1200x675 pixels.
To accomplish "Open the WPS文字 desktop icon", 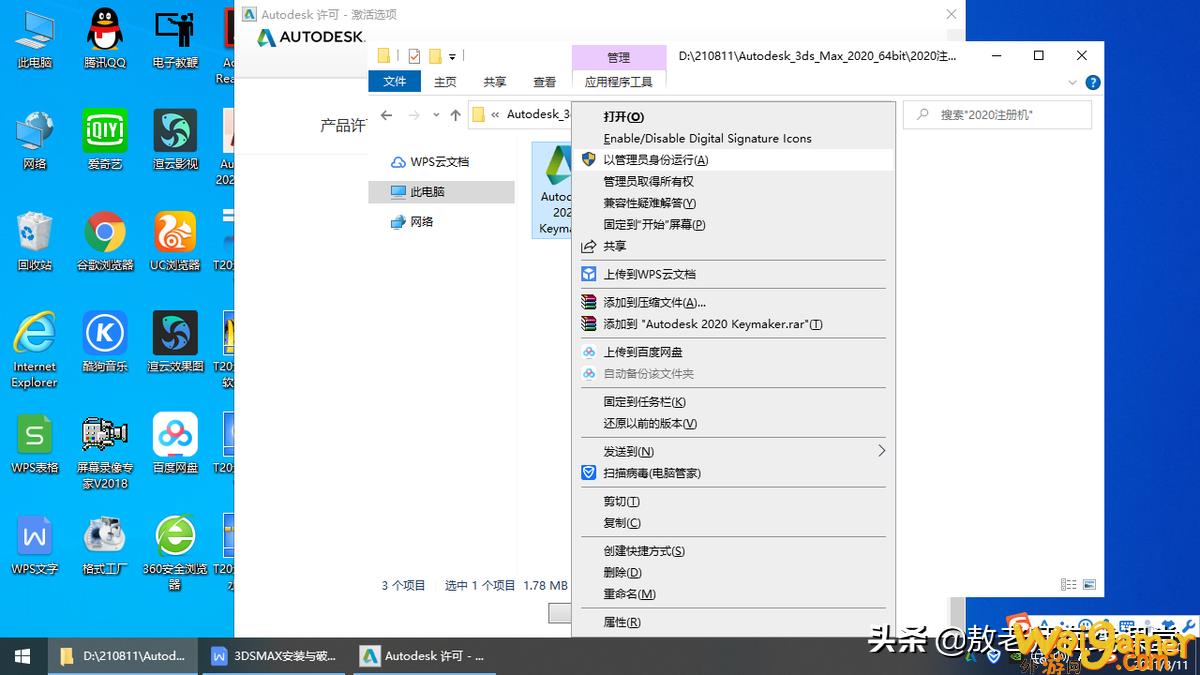I will point(35,545).
